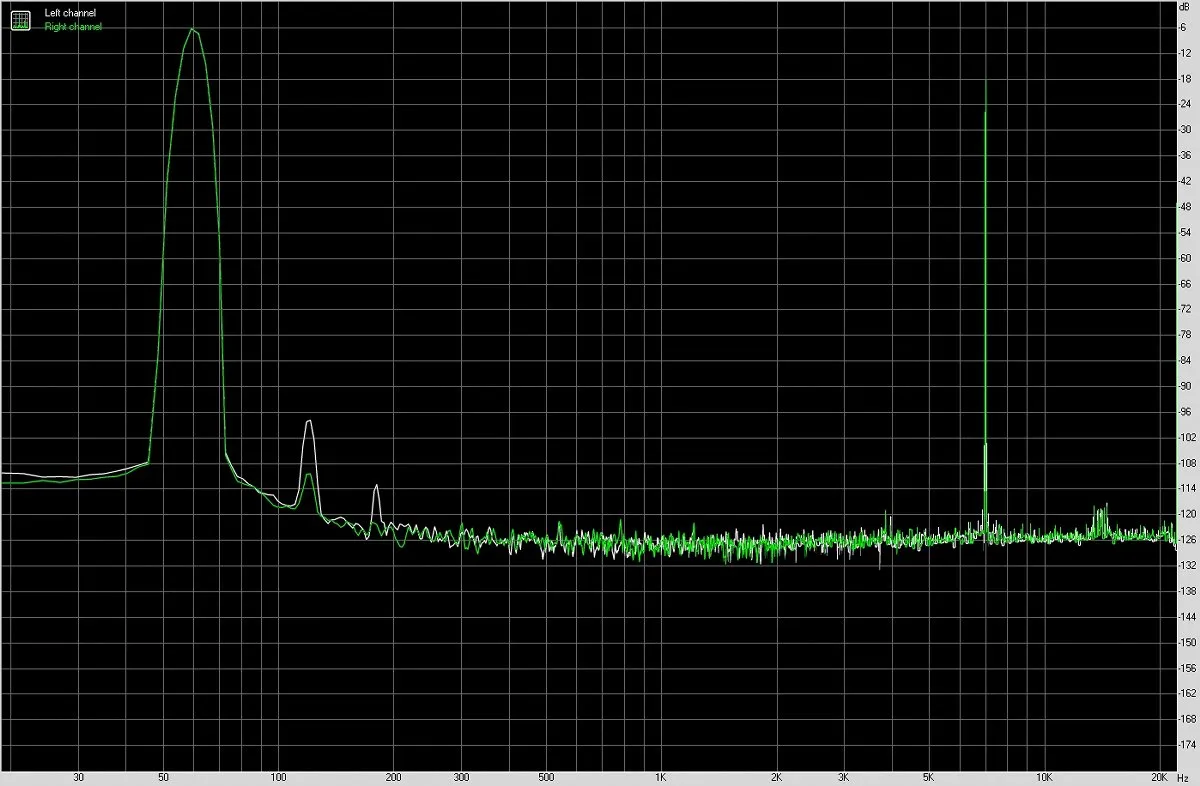Select the "Right channel" legend label

click(73, 27)
